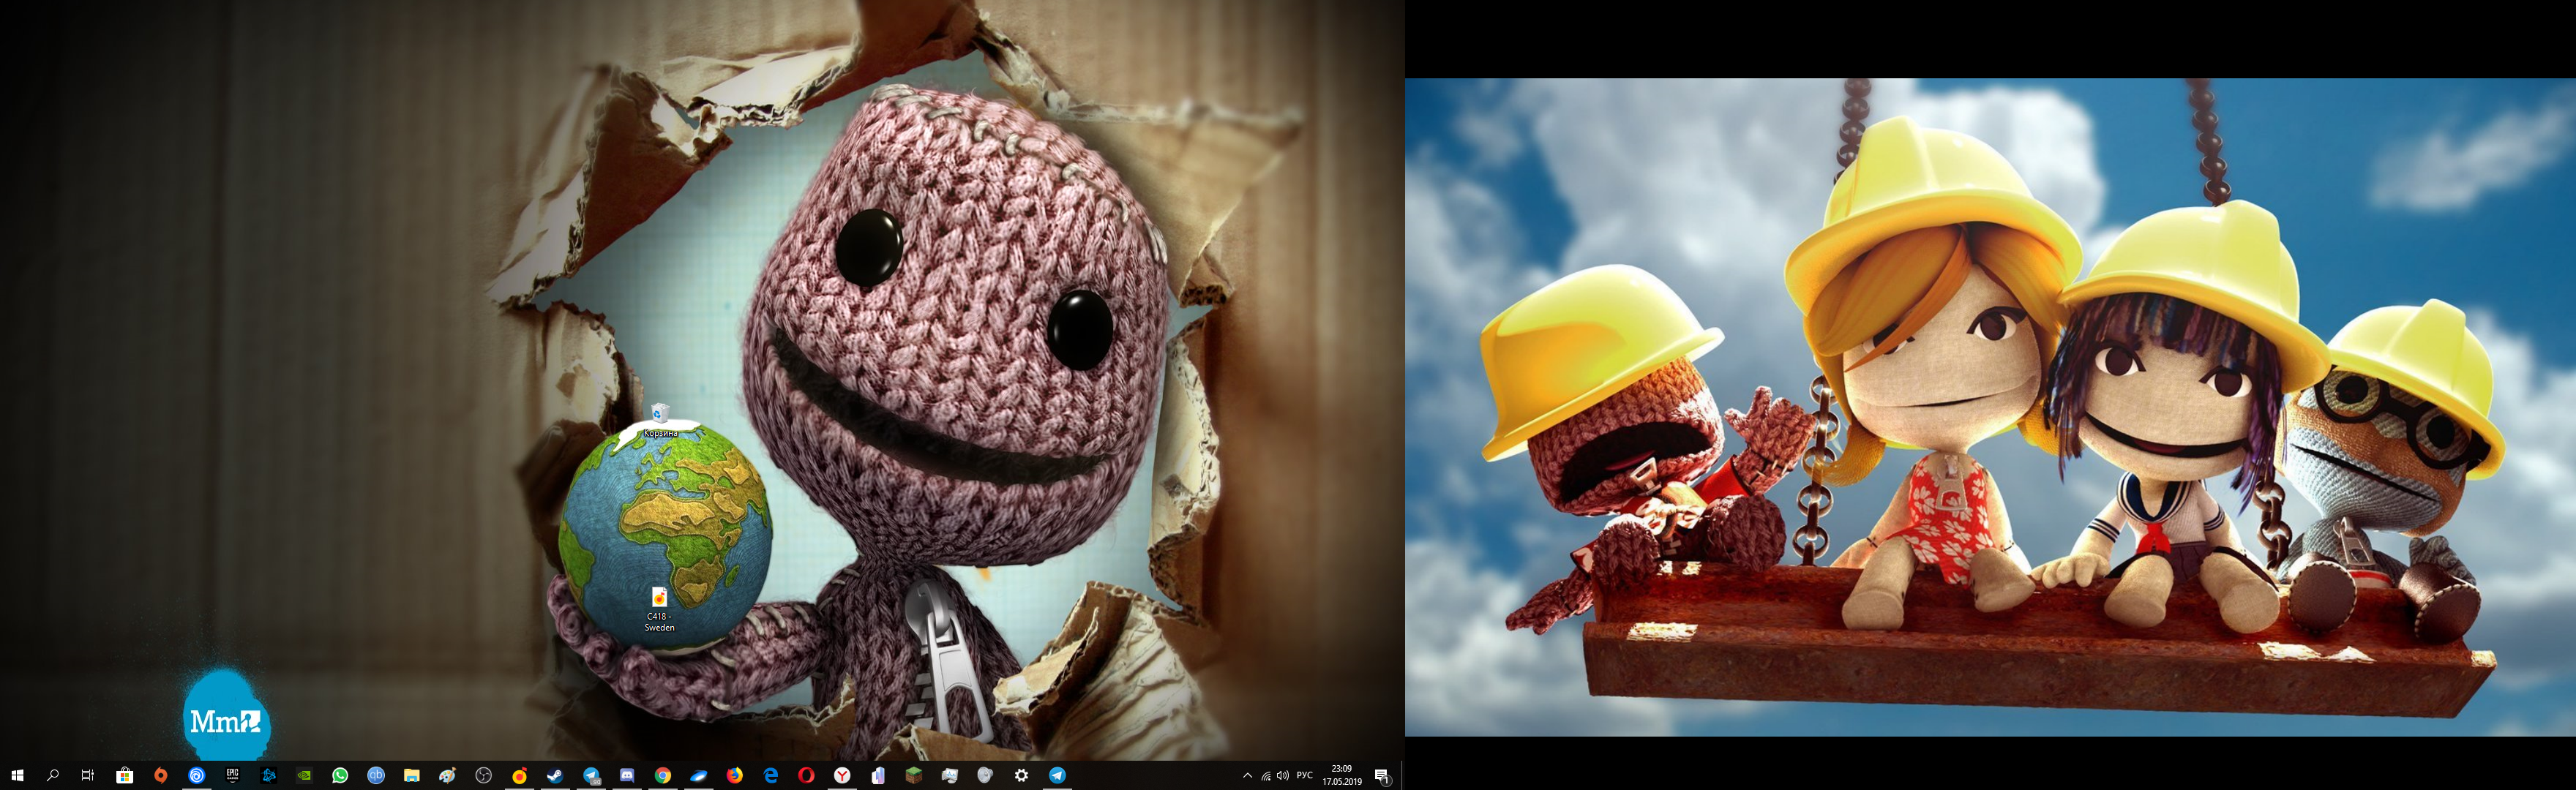Launch Mozilla Firefox from the taskbar

[735, 775]
